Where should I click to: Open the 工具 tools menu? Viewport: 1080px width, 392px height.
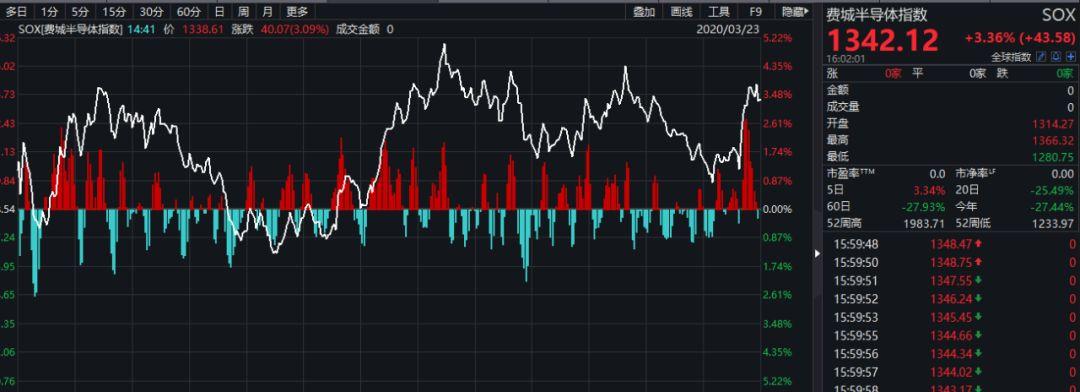(718, 12)
